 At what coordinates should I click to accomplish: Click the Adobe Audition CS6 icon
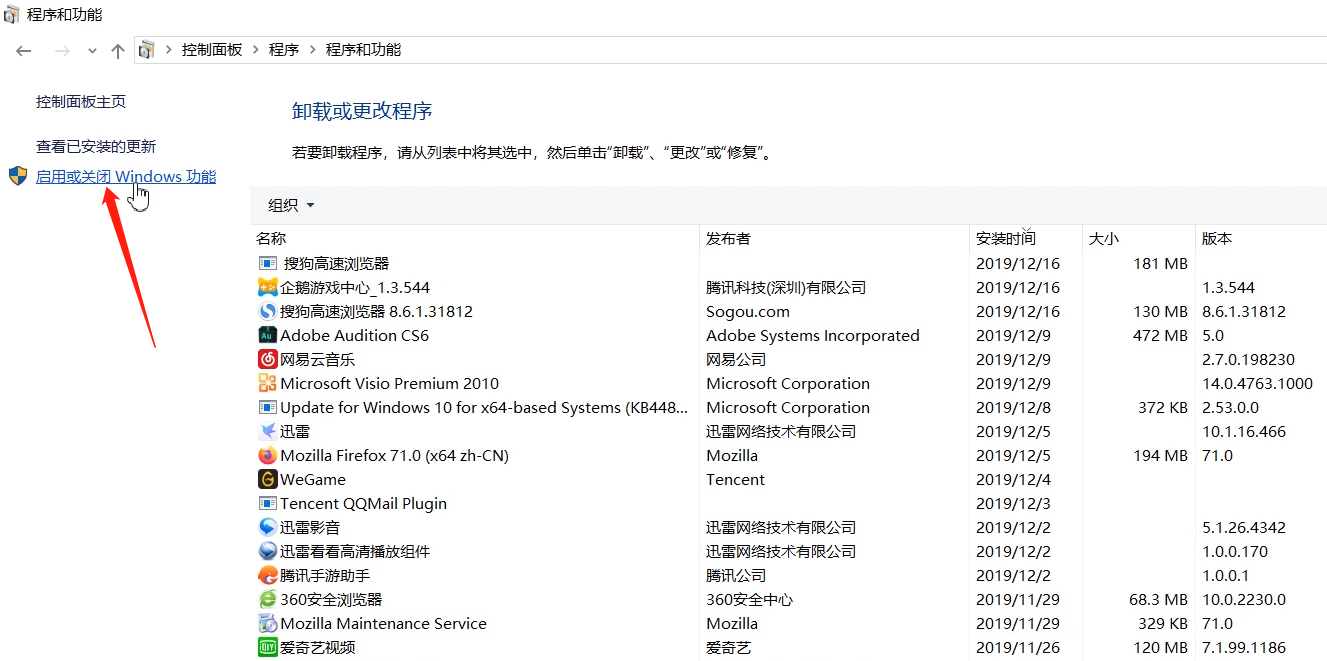267,335
